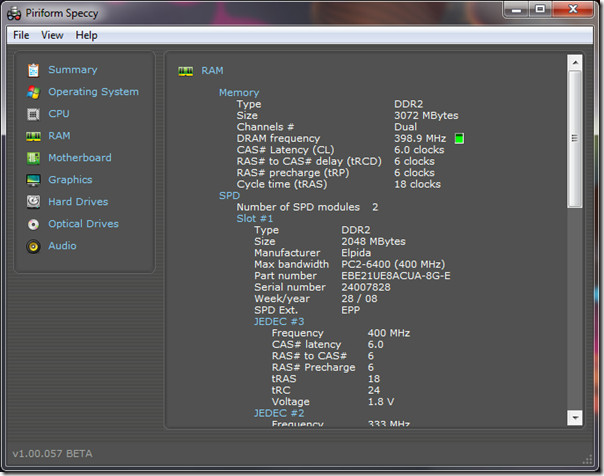The image size is (604, 476).
Task: Open the Hard Drives section
Action: click(x=78, y=201)
